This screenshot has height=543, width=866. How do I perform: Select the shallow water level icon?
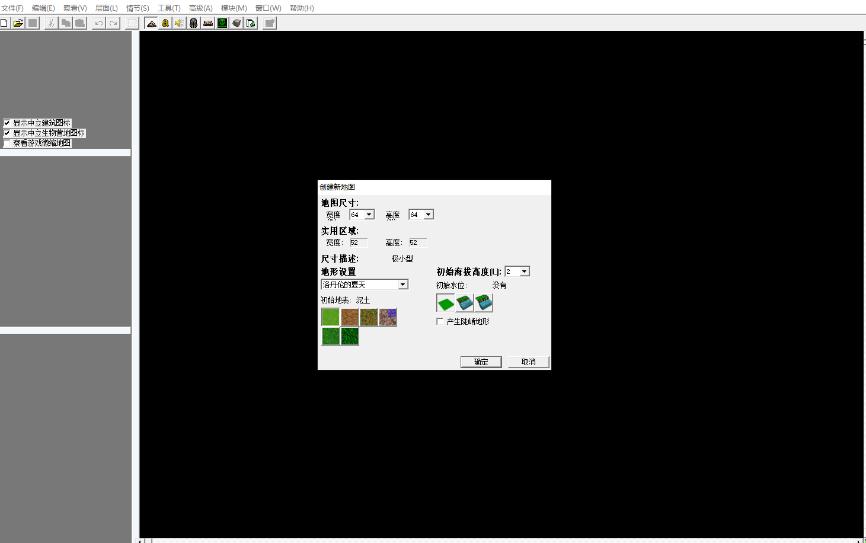click(x=465, y=303)
